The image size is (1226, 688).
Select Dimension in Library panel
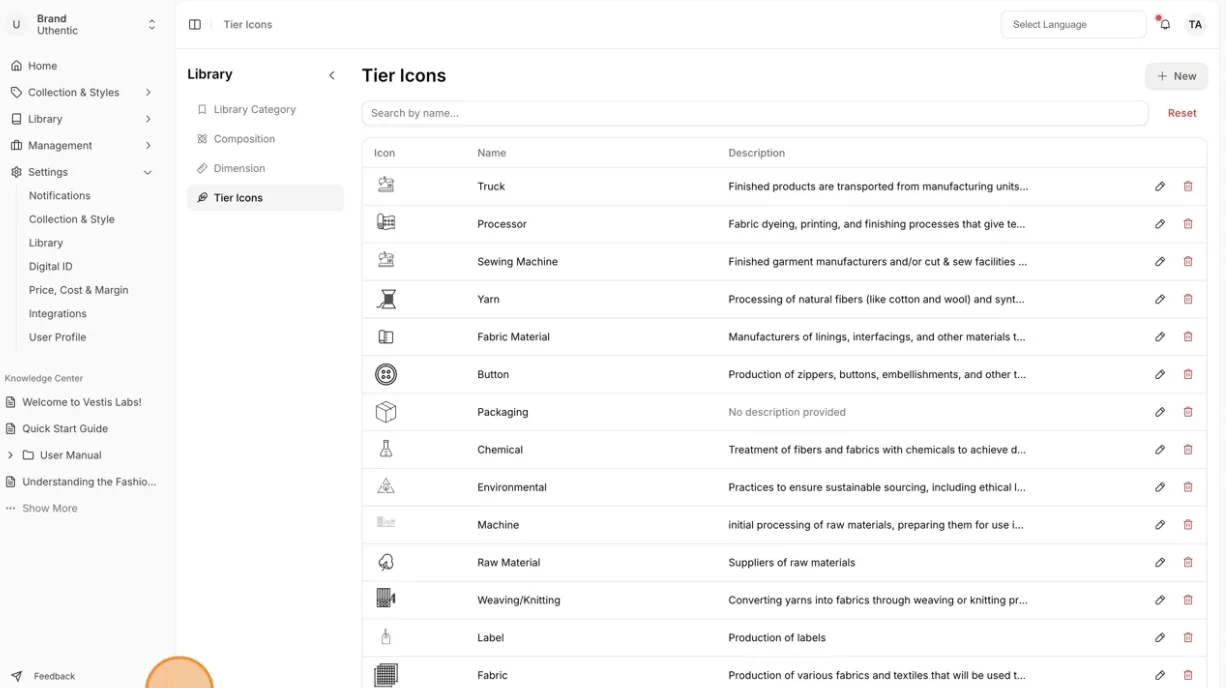tap(265, 168)
